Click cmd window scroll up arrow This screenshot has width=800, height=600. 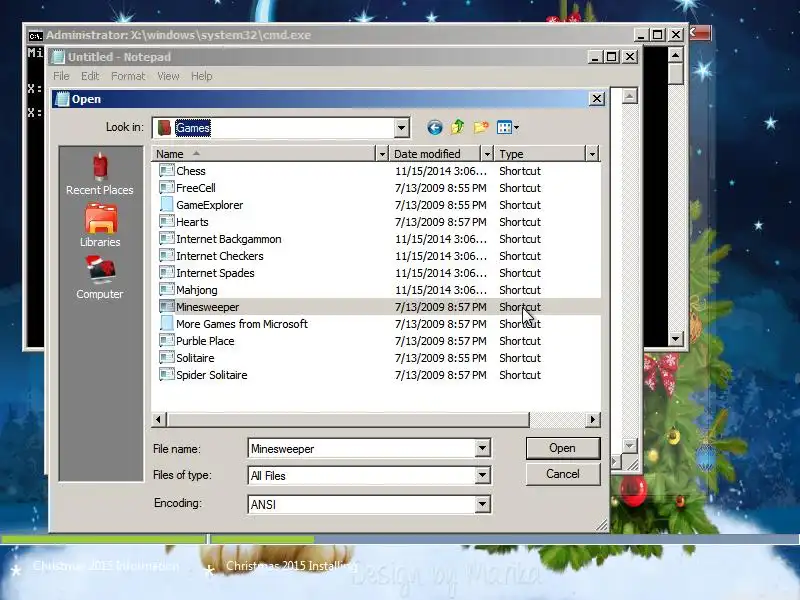coord(676,55)
